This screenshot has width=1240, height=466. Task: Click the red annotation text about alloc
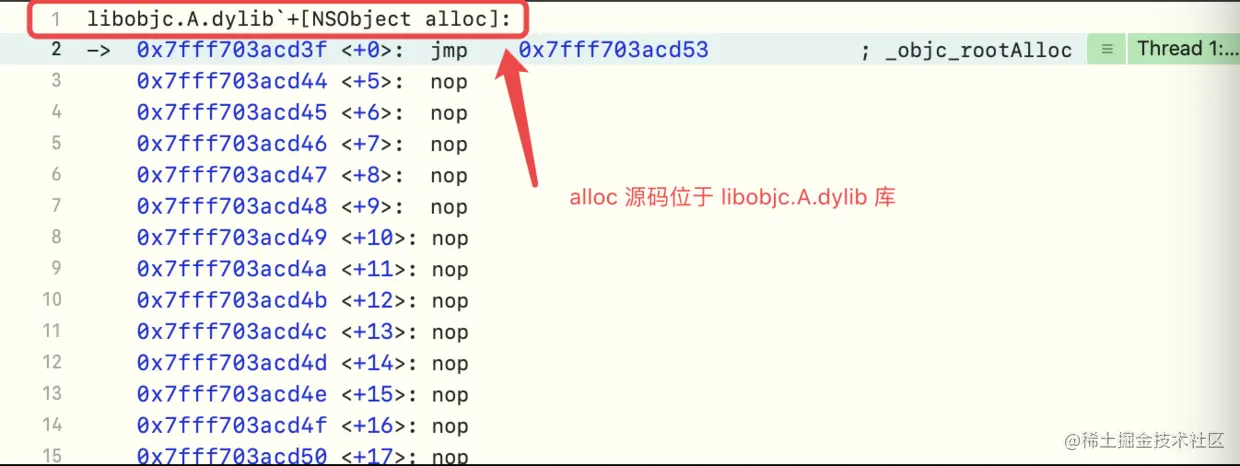[732, 198]
